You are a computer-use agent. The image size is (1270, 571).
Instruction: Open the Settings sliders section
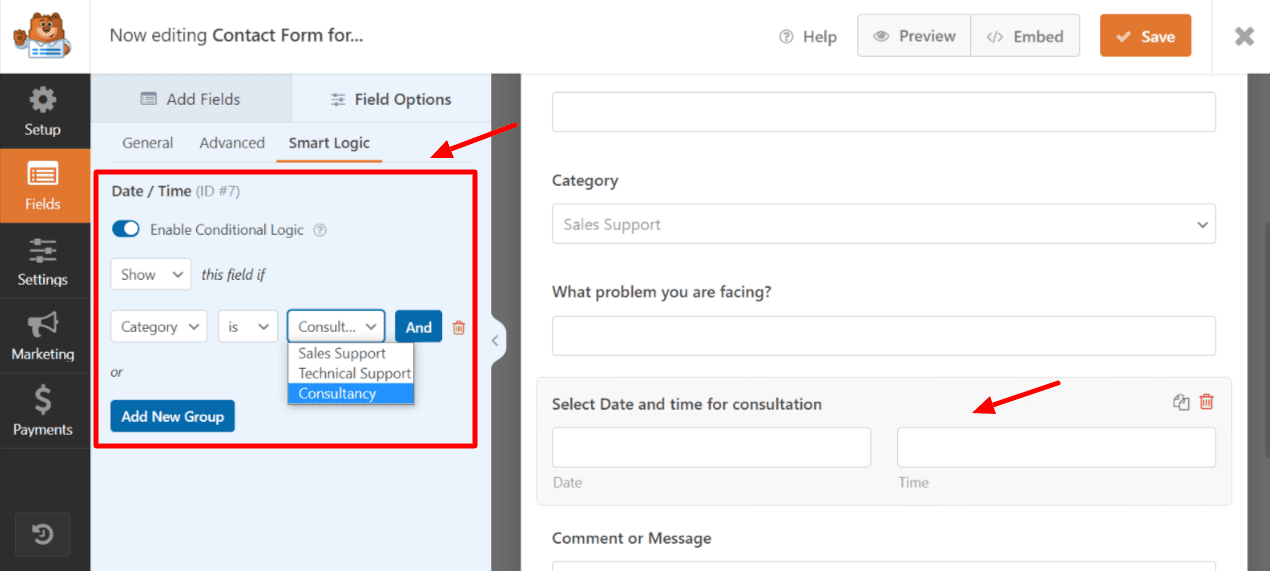[43, 262]
